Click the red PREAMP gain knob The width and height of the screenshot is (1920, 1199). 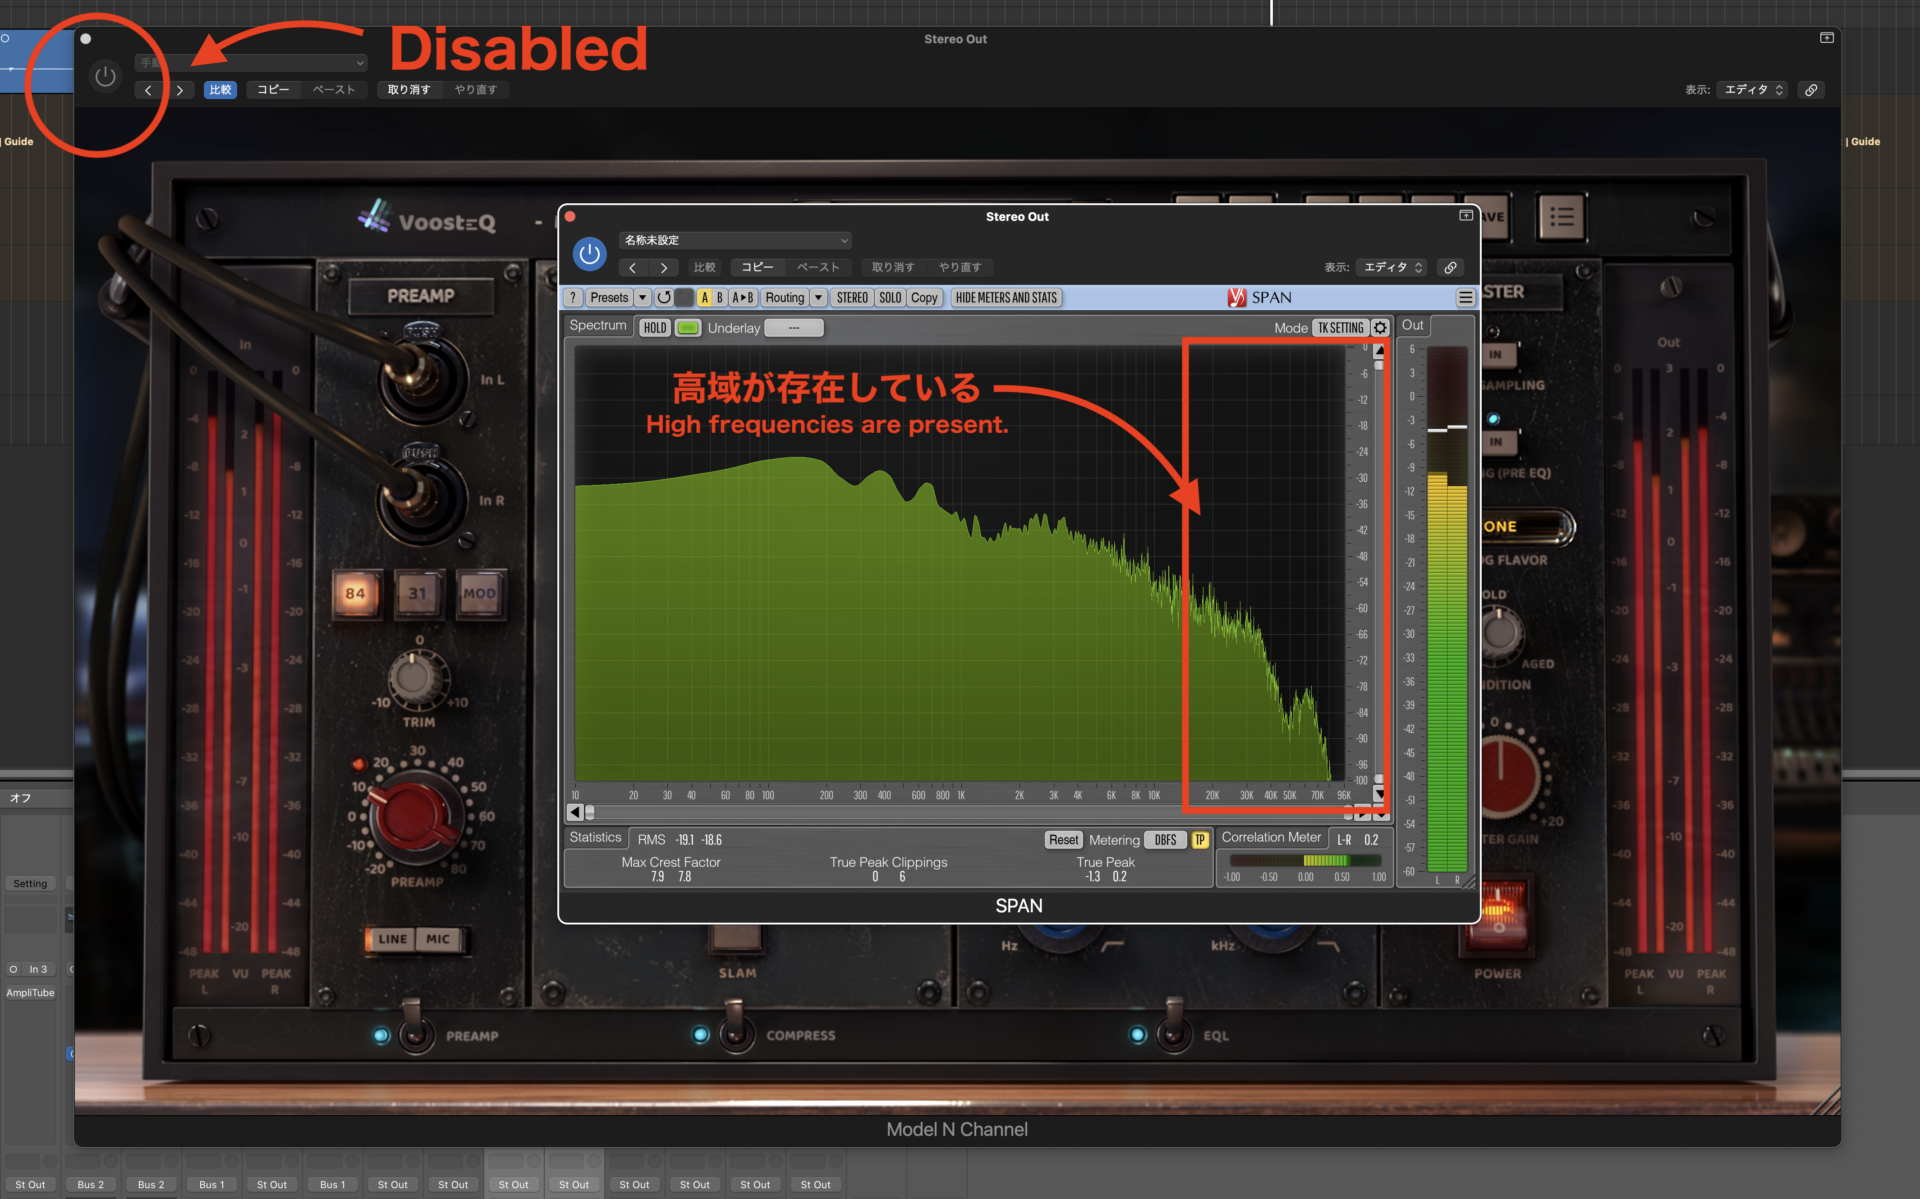[x=418, y=815]
